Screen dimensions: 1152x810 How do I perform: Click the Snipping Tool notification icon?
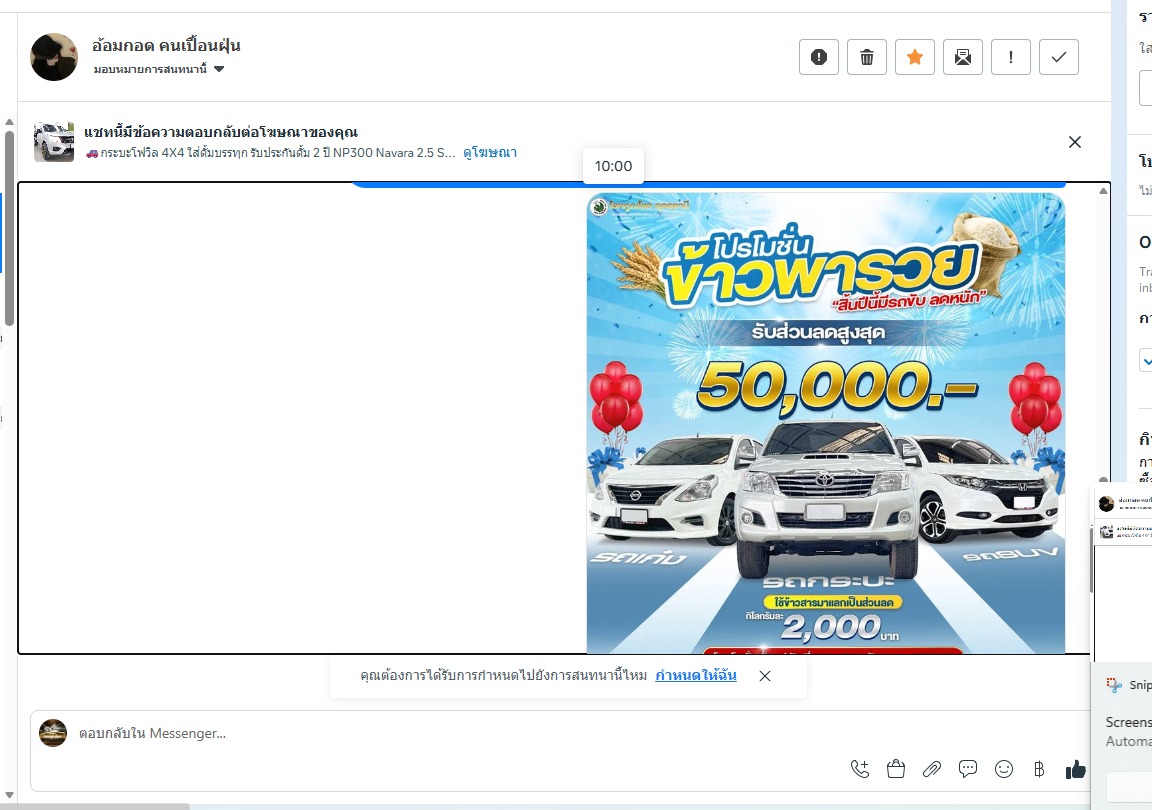[x=1114, y=685]
